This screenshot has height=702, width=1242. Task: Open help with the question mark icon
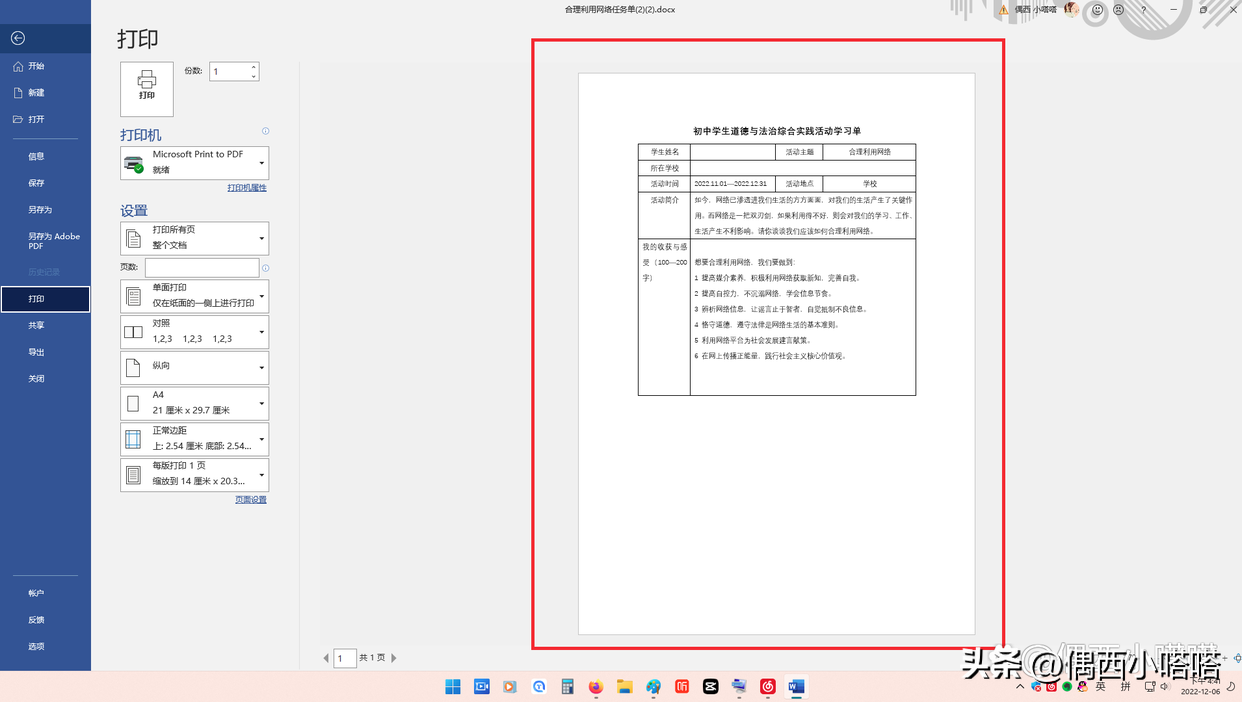click(x=1144, y=9)
